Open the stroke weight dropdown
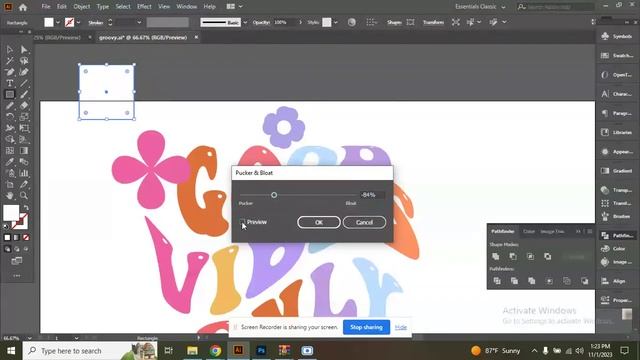640x360 pixels. pos(139,22)
